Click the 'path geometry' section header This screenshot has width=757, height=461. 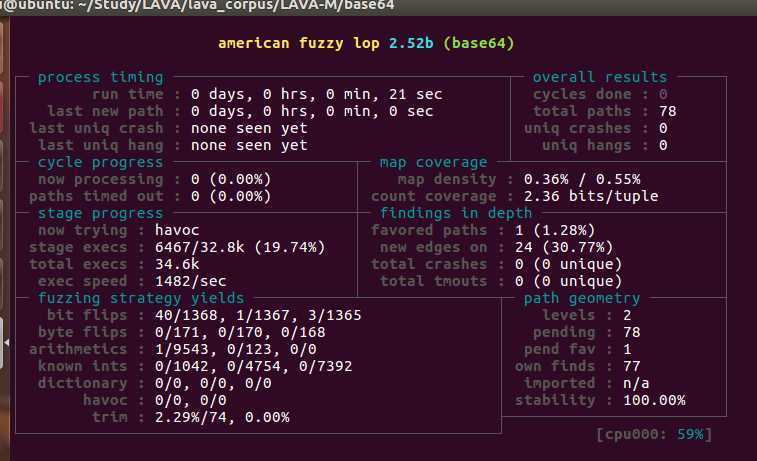click(582, 298)
